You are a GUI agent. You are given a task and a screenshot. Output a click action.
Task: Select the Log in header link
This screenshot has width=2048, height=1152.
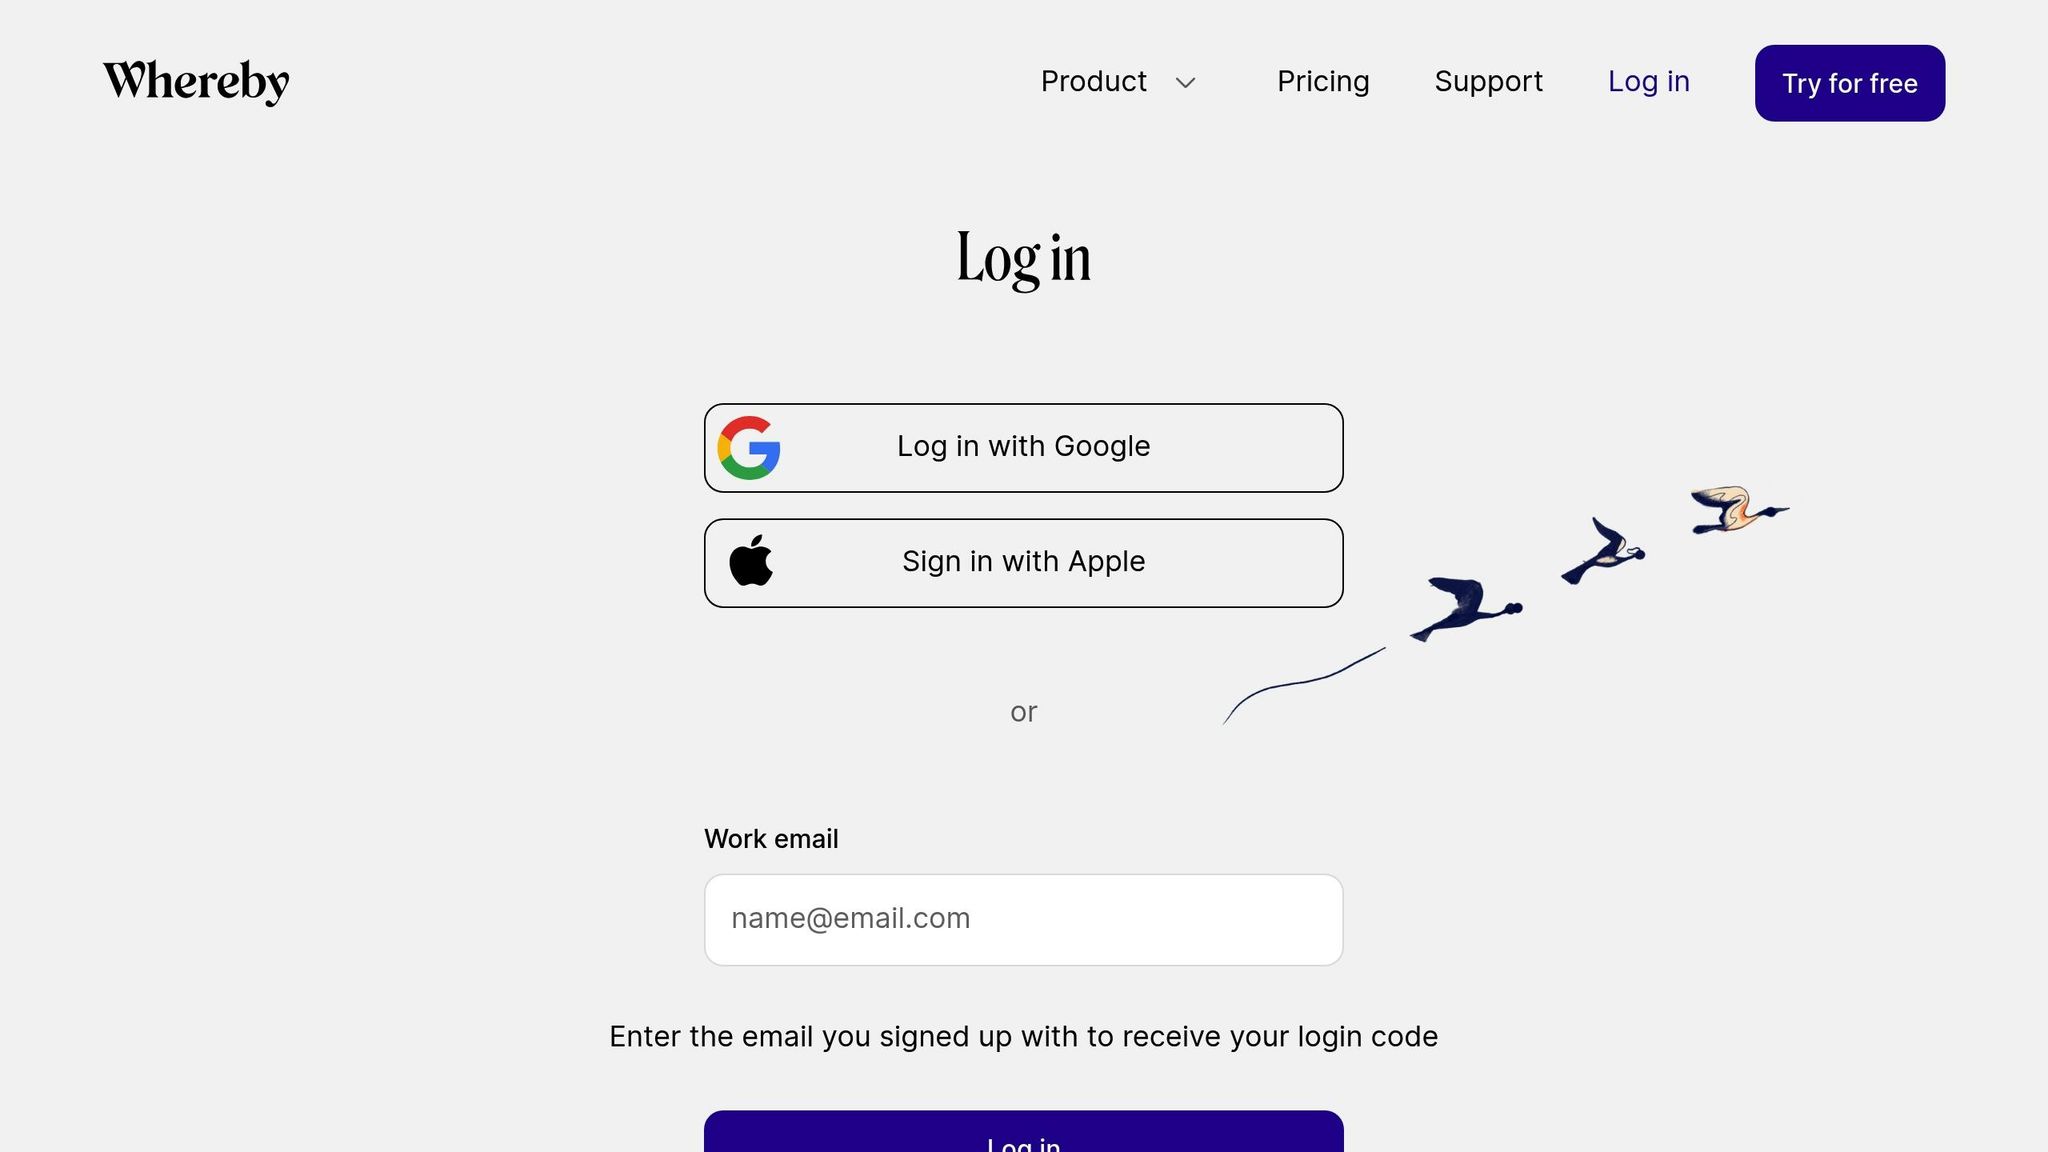(x=1648, y=81)
